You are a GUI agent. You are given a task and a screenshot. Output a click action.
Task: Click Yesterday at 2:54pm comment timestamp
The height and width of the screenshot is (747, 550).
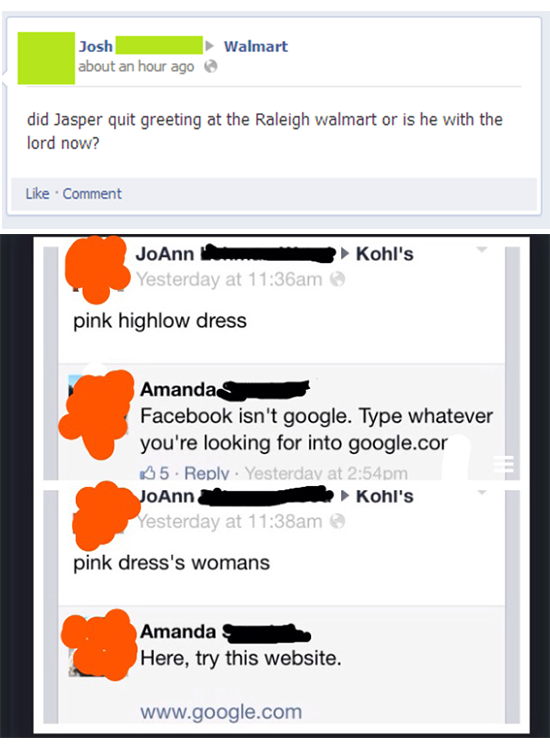(326, 473)
